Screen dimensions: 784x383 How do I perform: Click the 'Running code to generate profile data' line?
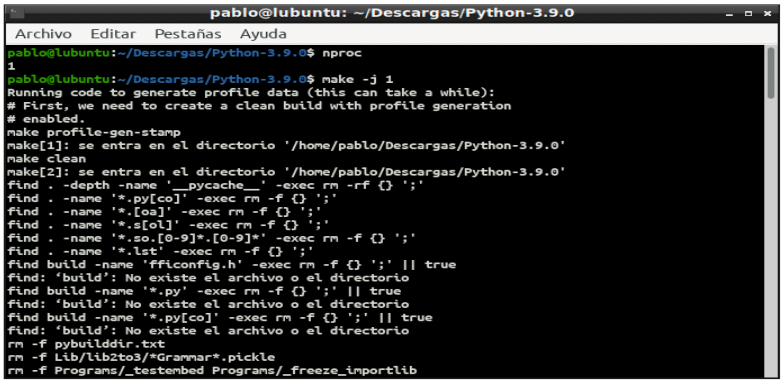251,92
